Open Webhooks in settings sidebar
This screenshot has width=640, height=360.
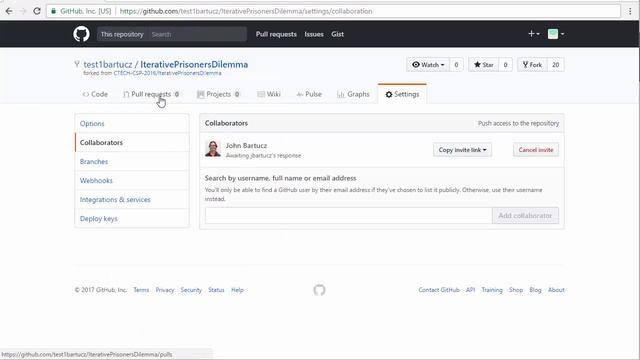click(x=132, y=180)
